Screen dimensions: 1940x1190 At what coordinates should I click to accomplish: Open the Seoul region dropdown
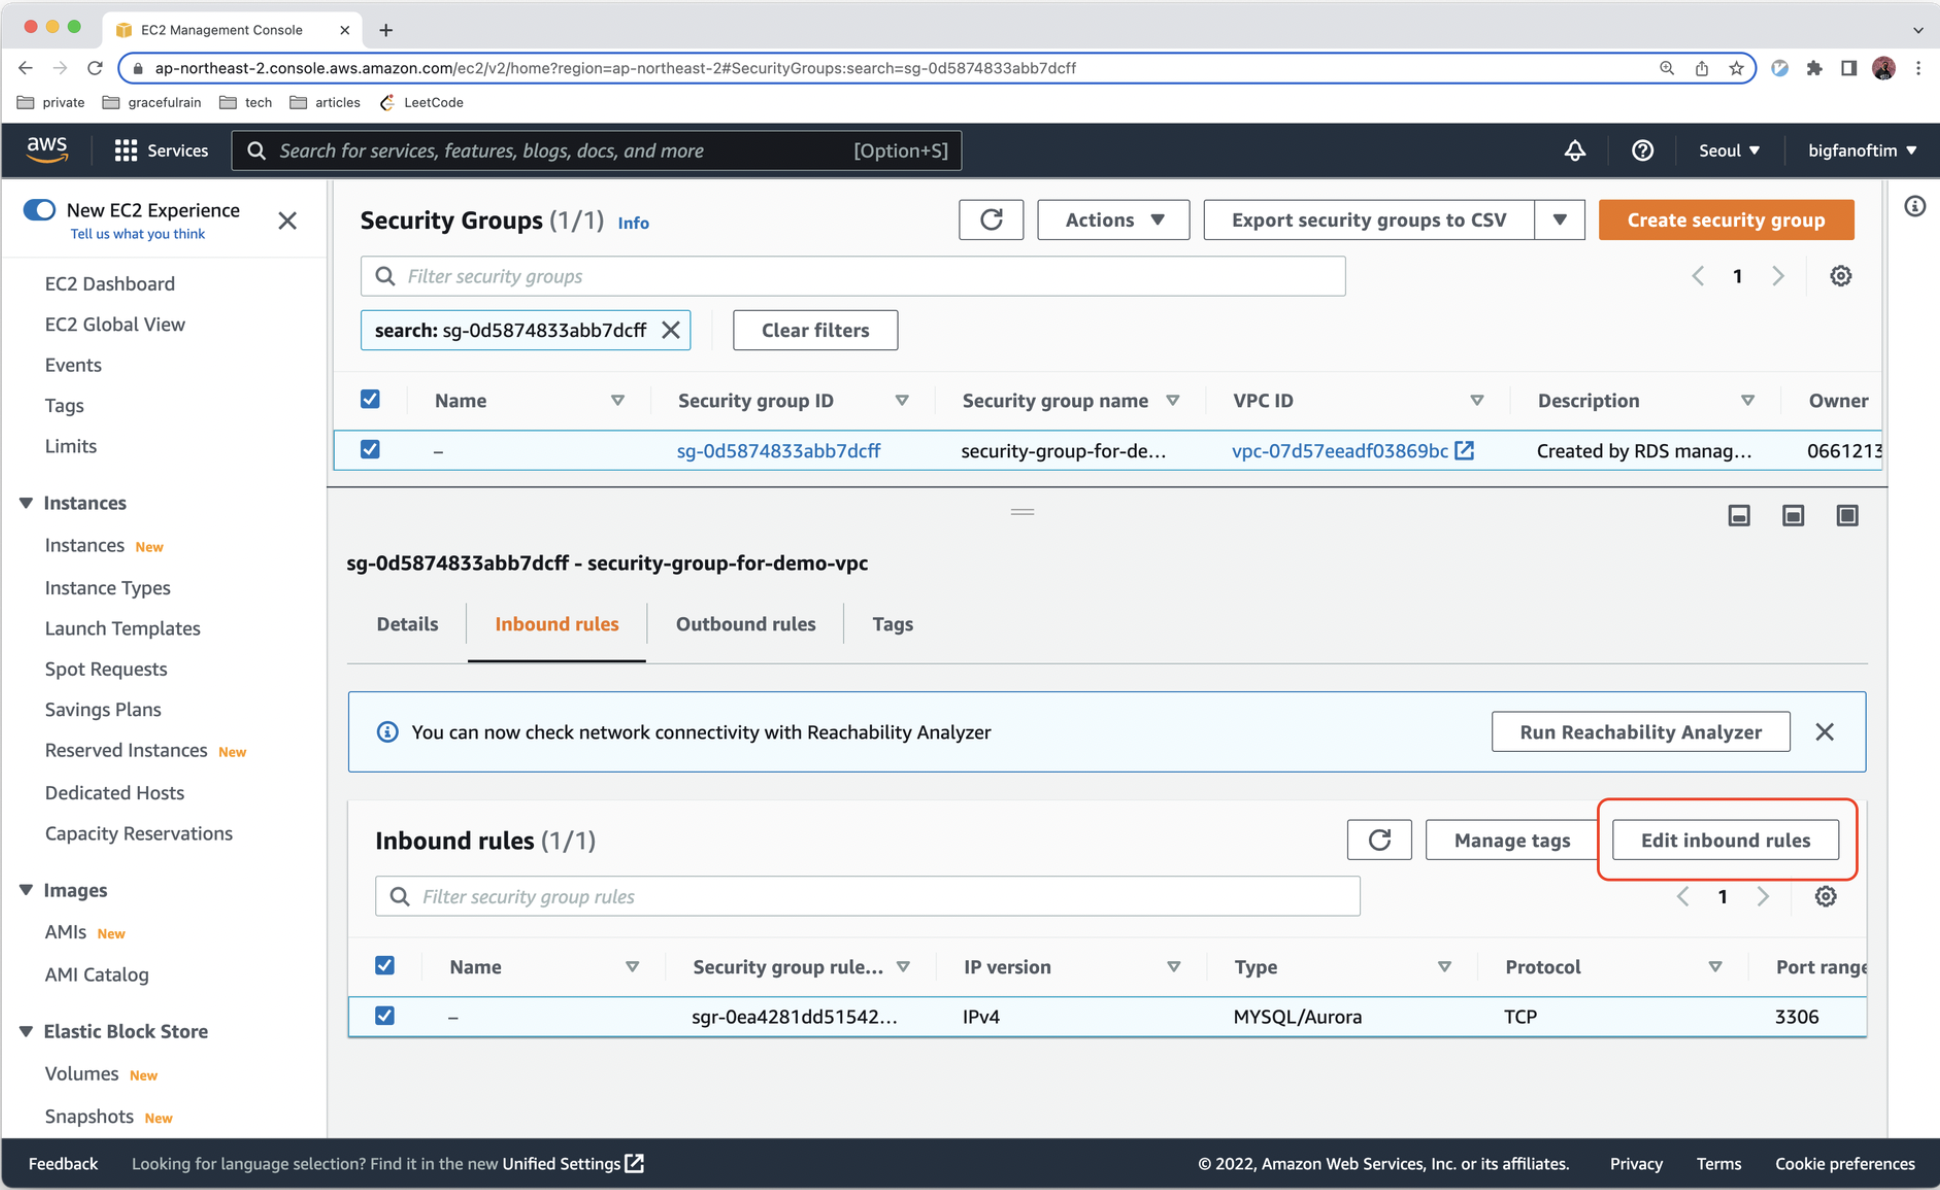[1728, 151]
